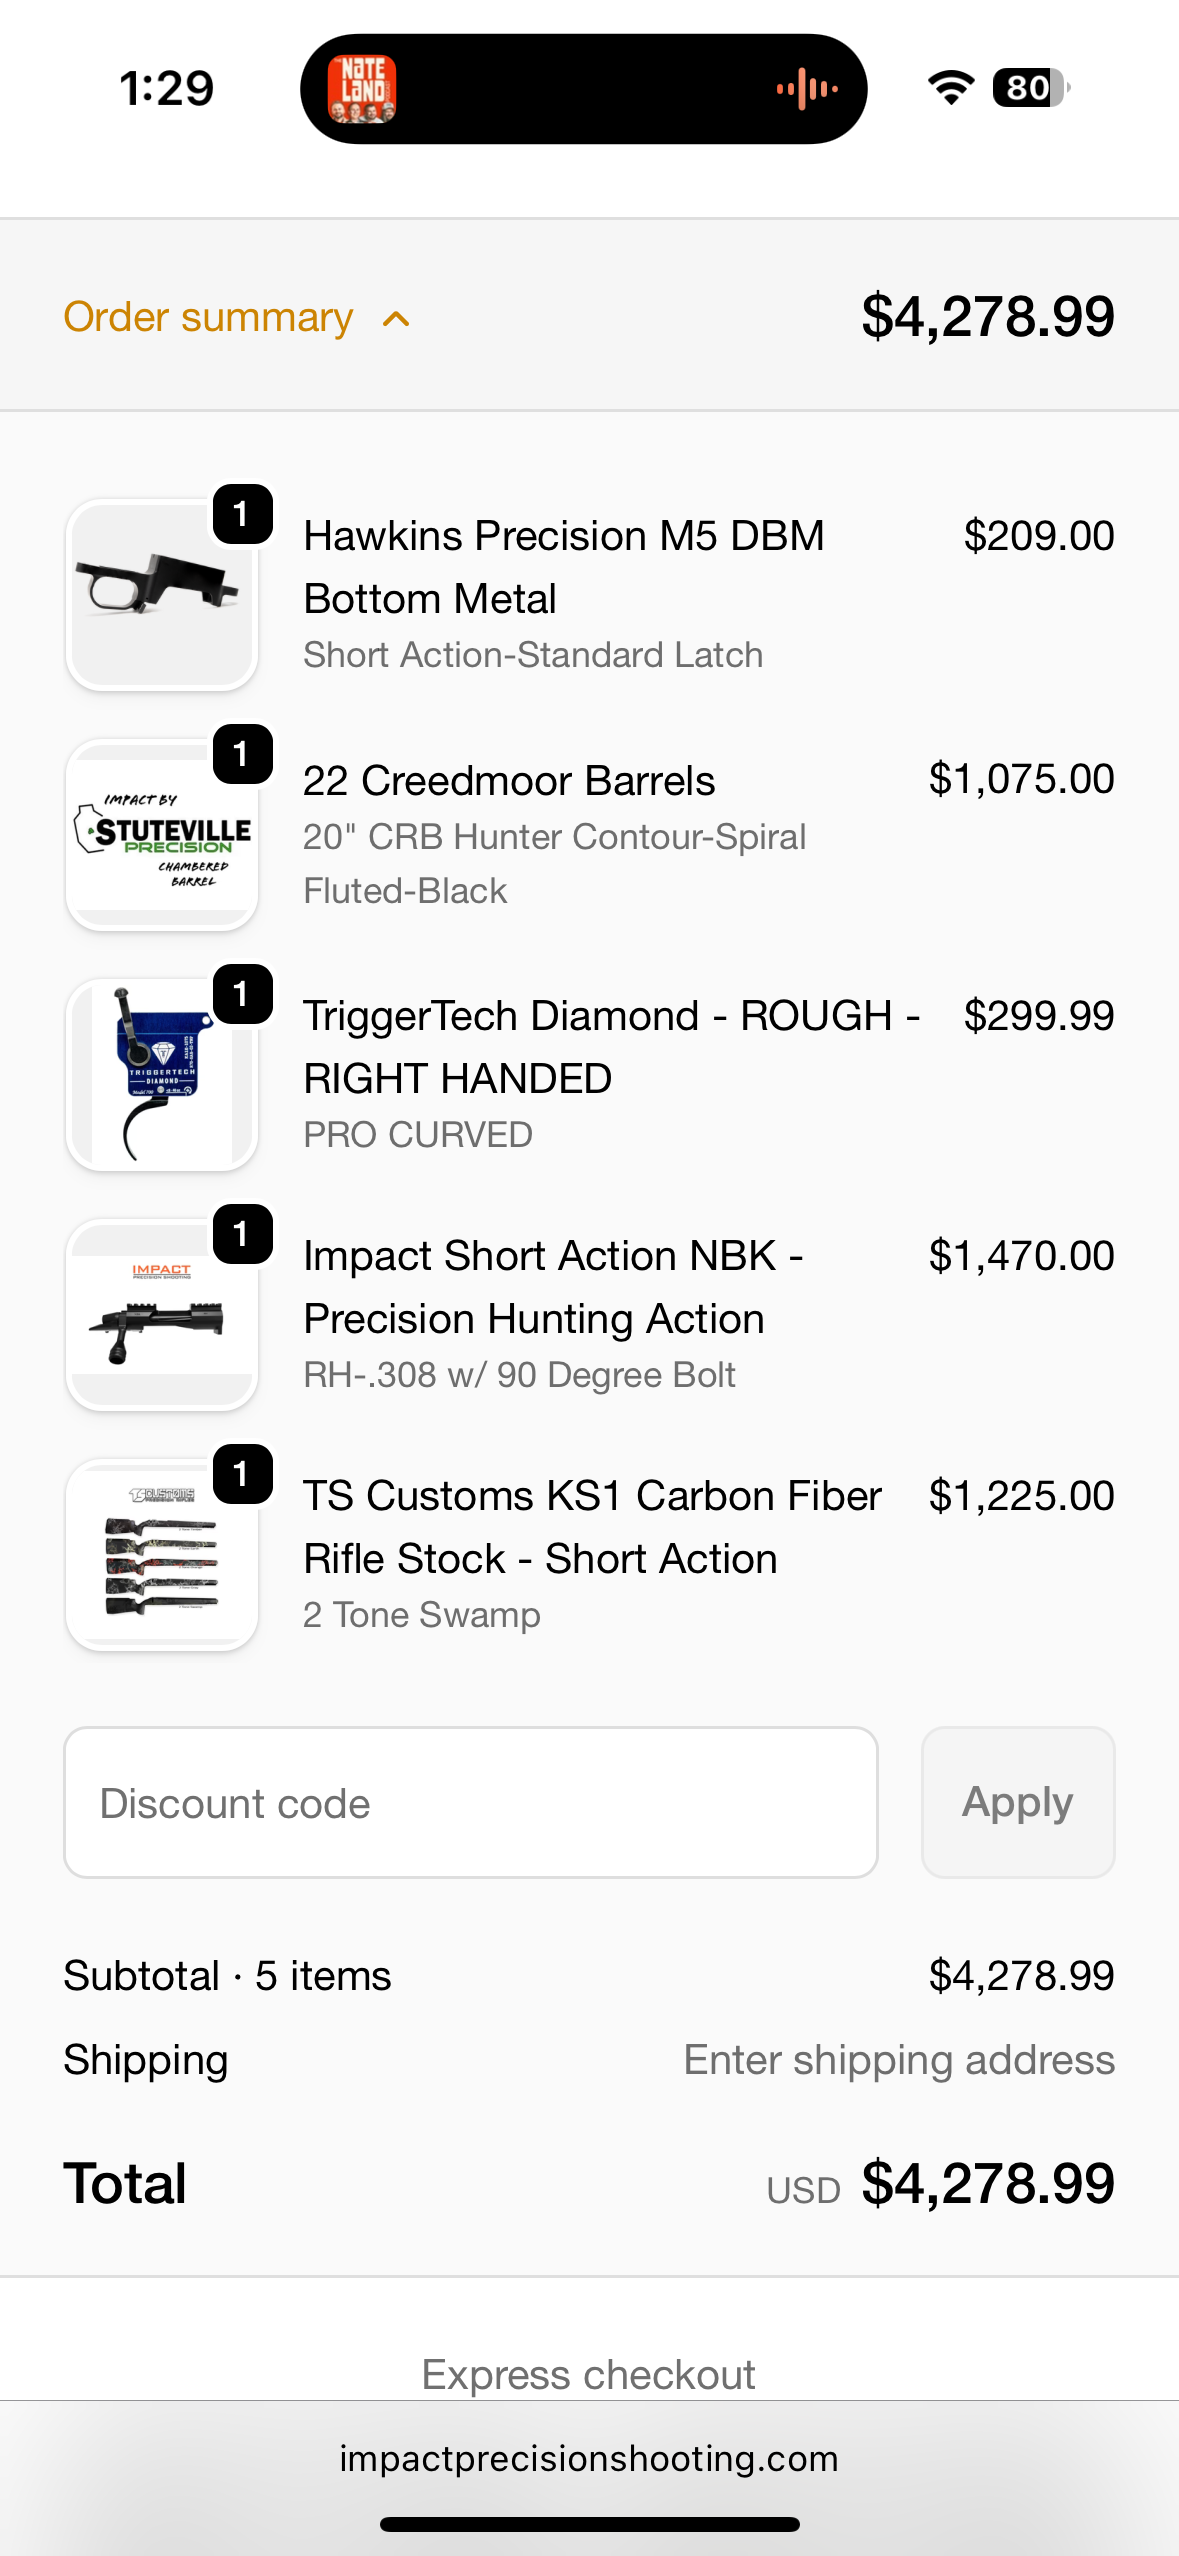Tap the Wi-Fi status icon
Screen dimensions: 1179x2556
951,88
